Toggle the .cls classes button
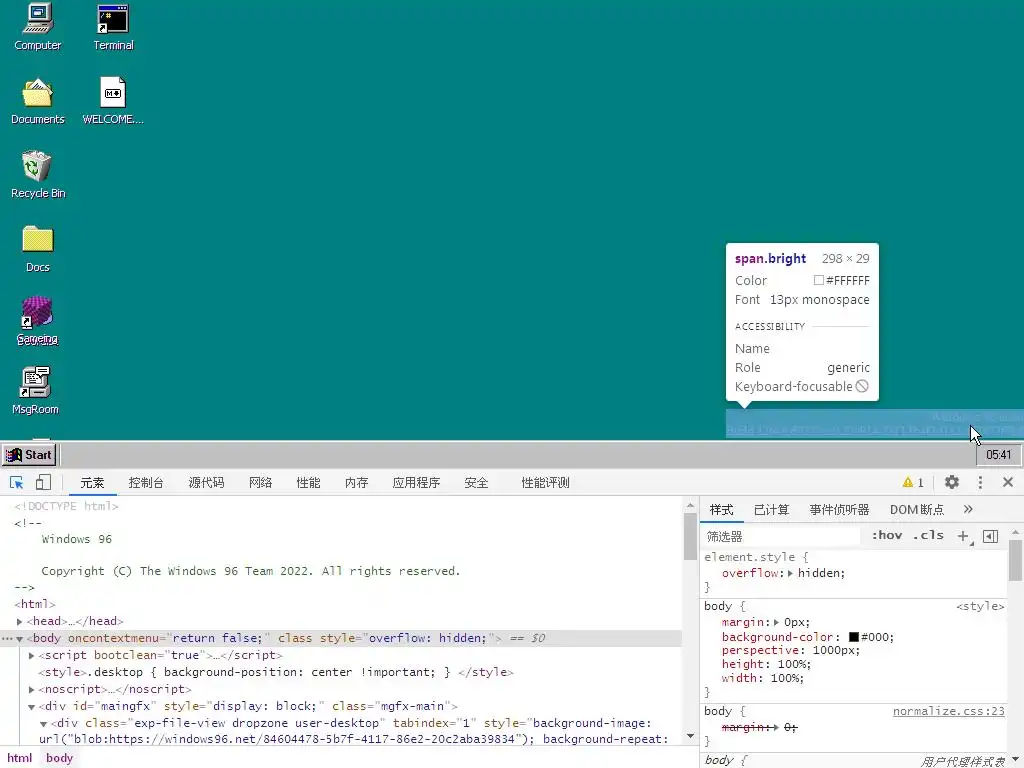Viewport: 1024px width, 768px height. tap(928, 536)
